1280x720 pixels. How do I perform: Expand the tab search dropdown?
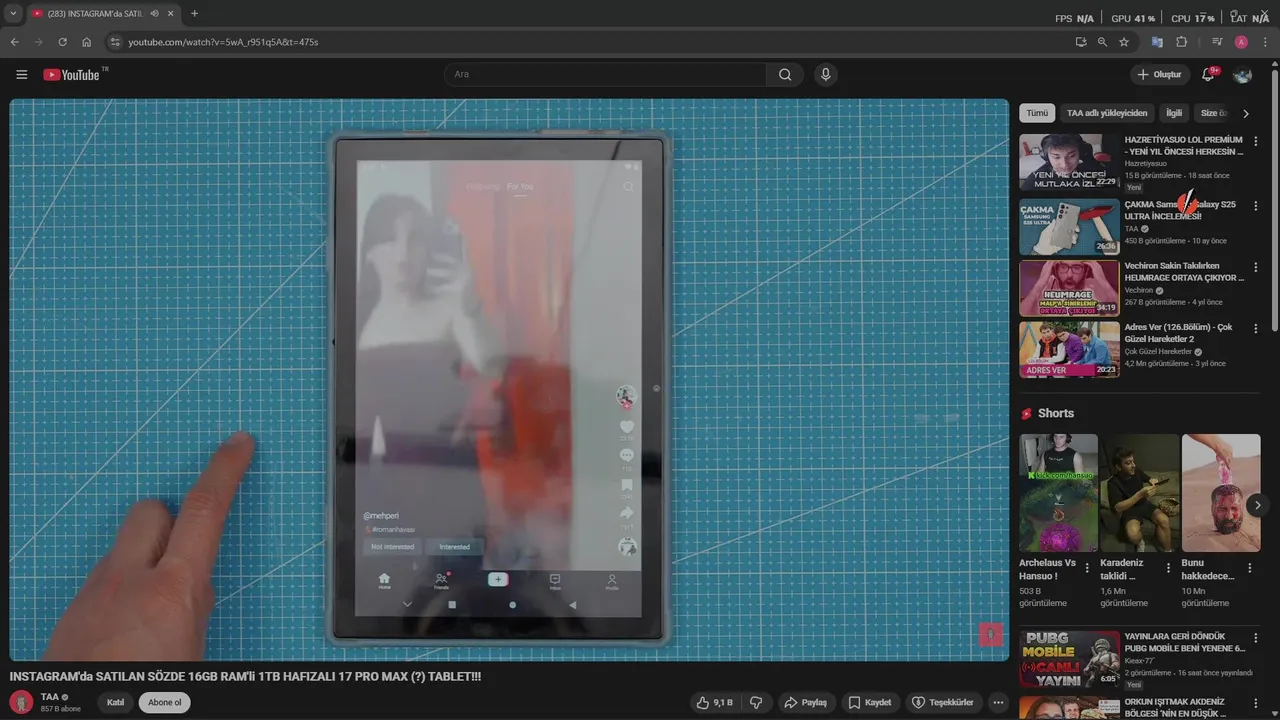pyautogui.click(x=13, y=14)
